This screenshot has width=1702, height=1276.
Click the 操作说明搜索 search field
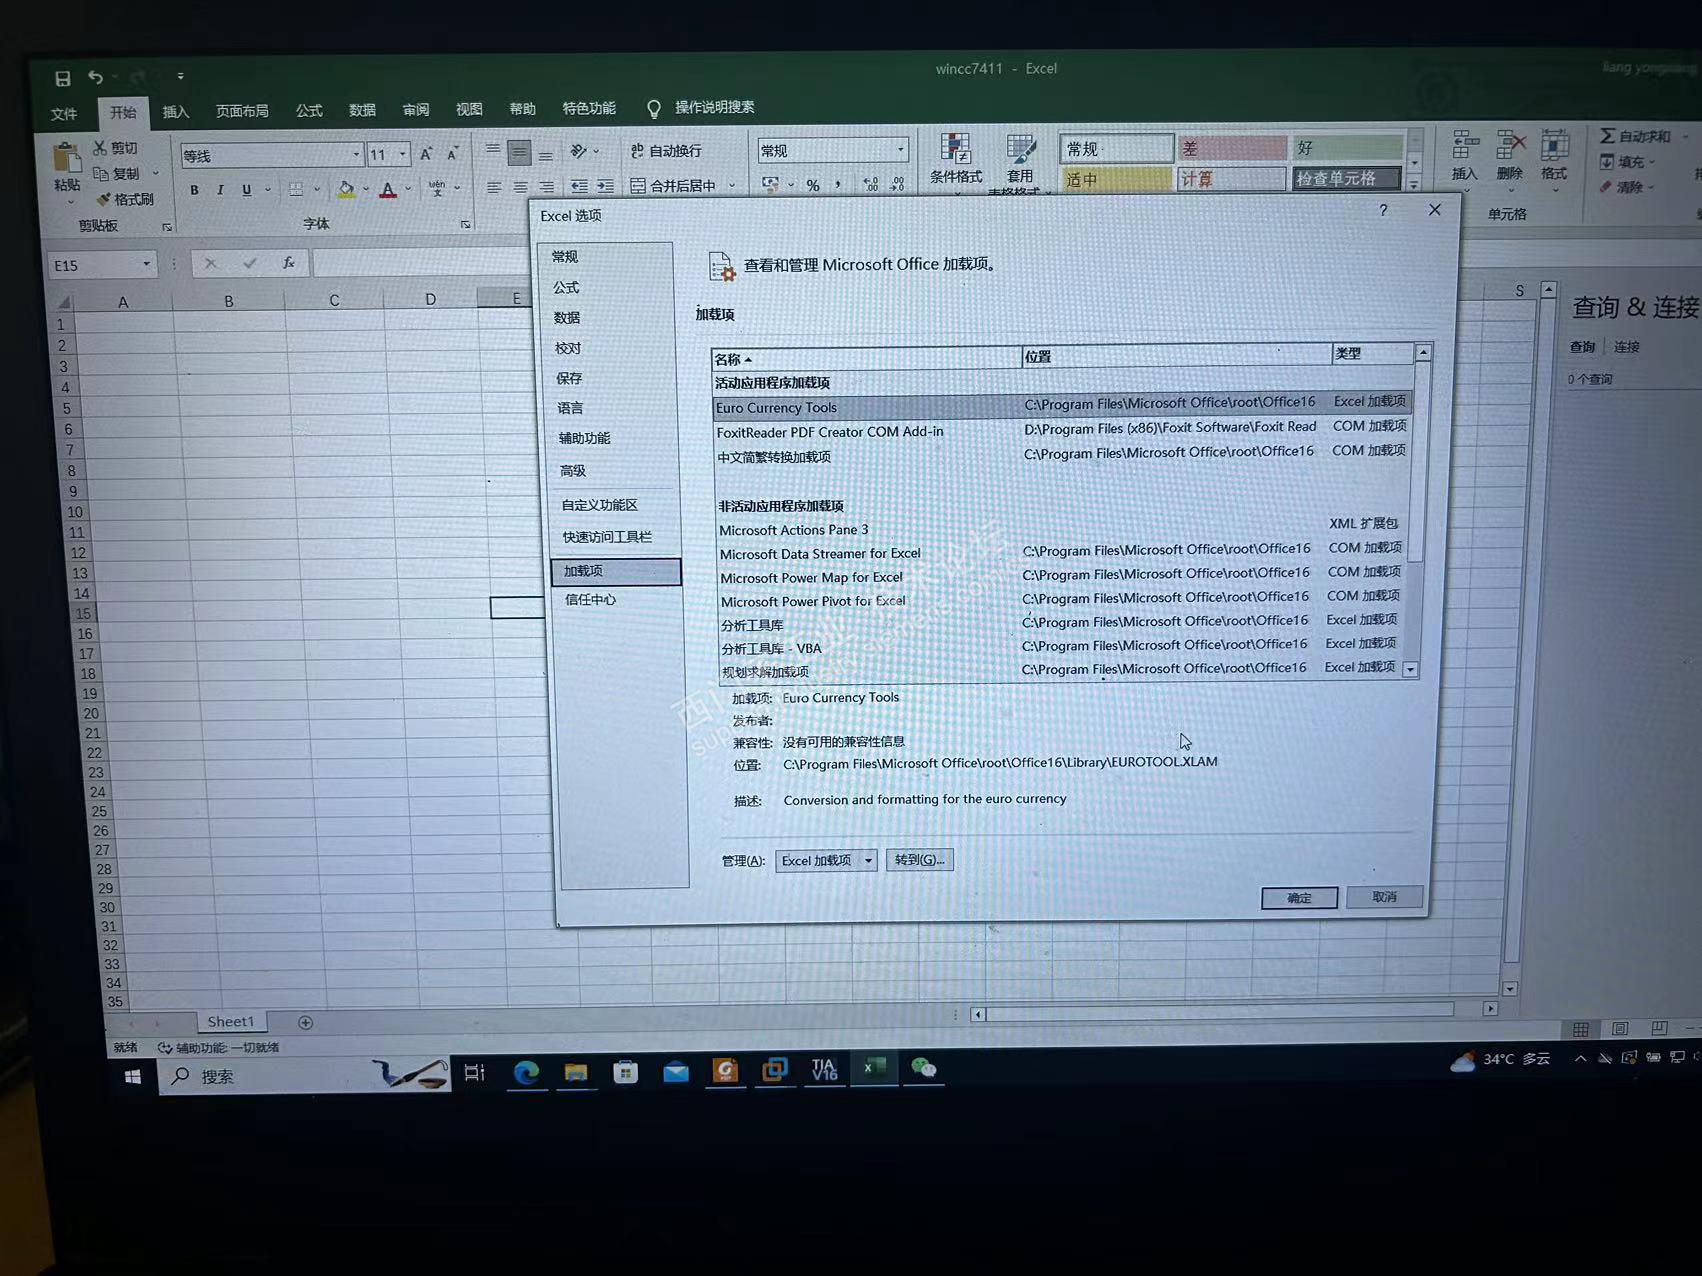714,107
